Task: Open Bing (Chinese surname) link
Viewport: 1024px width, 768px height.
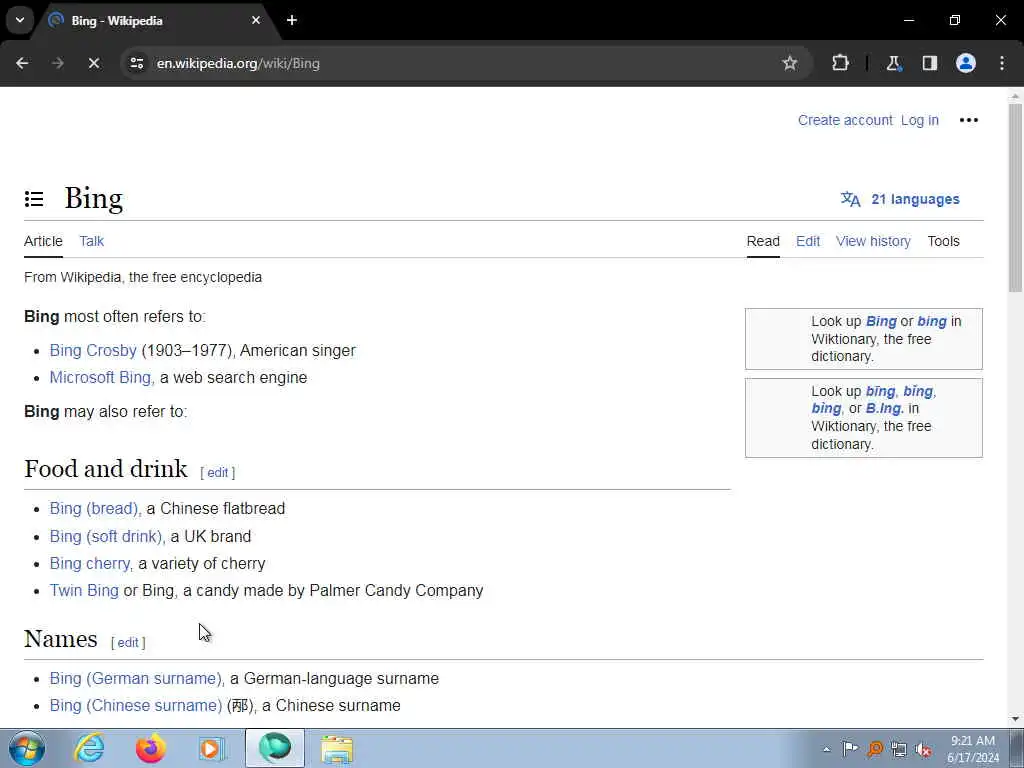Action: click(x=135, y=706)
